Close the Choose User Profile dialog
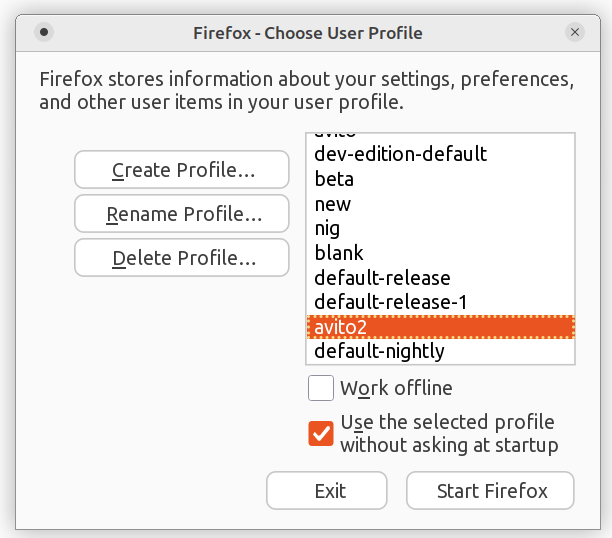612x538 pixels. tap(575, 33)
